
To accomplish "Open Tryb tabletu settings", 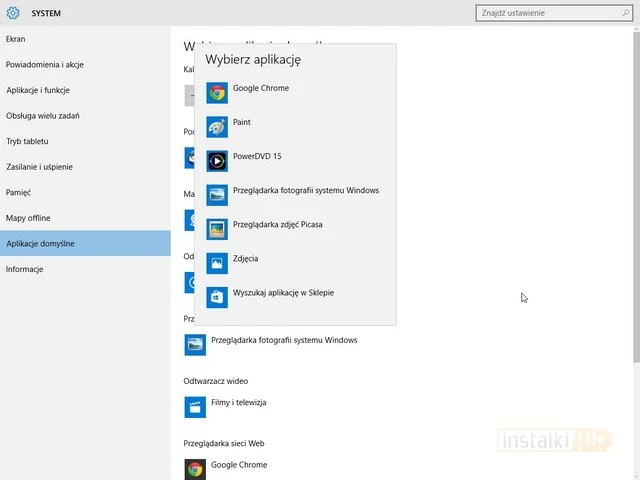I will [x=27, y=141].
